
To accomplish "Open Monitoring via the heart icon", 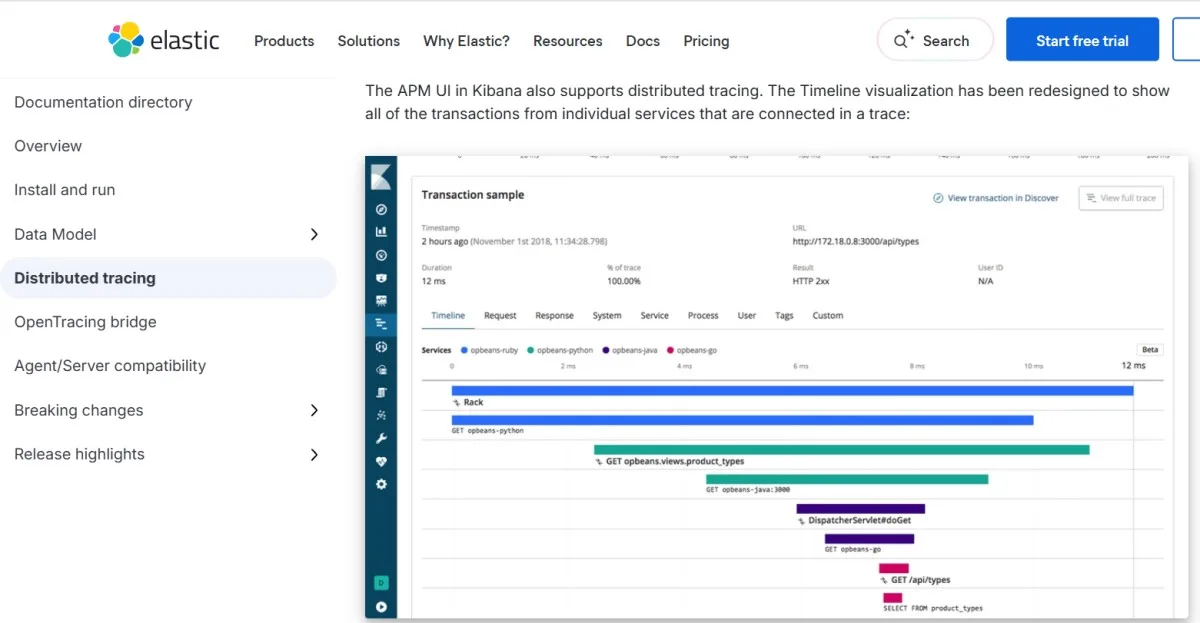I will click(x=381, y=461).
